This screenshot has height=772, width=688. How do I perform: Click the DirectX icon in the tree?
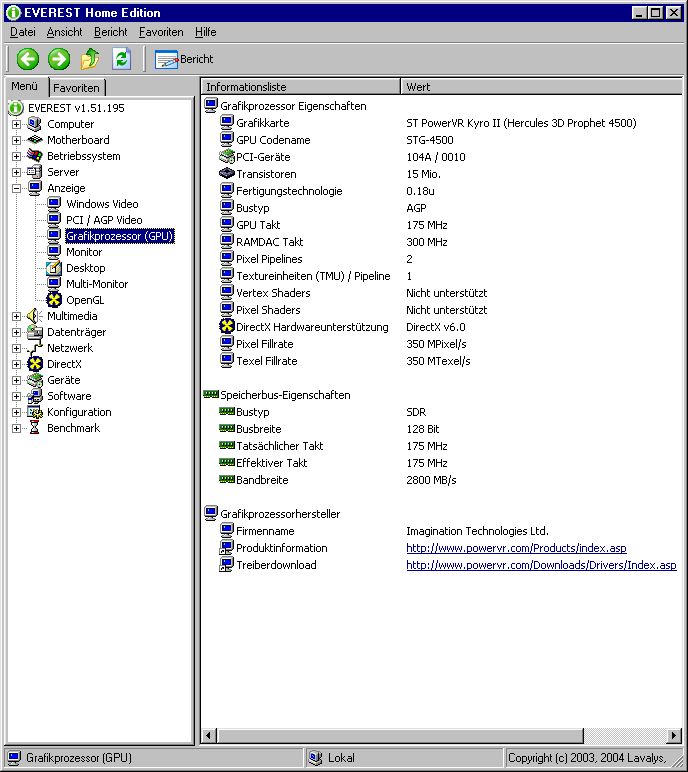pyautogui.click(x=34, y=364)
